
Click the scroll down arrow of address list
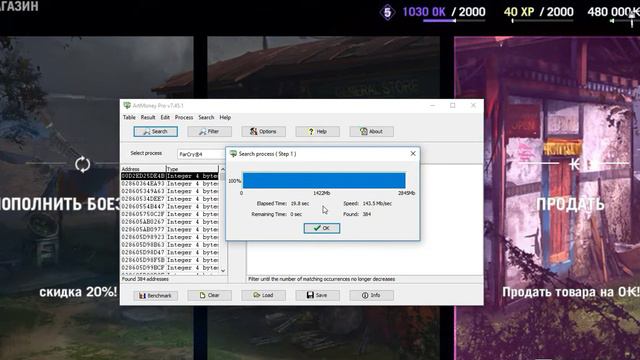[x=223, y=270]
